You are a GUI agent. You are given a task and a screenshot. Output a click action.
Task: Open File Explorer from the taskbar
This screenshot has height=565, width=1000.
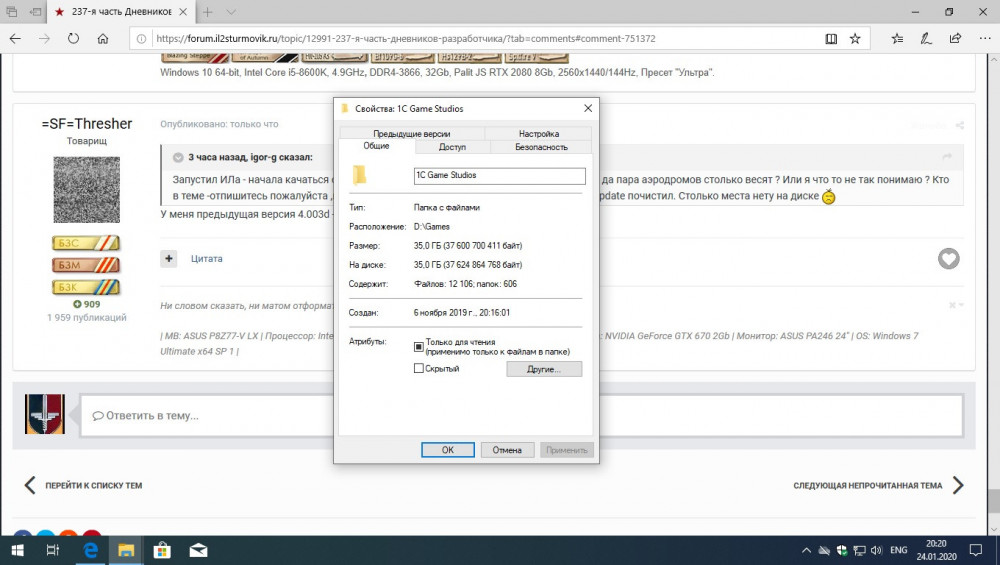point(126,550)
